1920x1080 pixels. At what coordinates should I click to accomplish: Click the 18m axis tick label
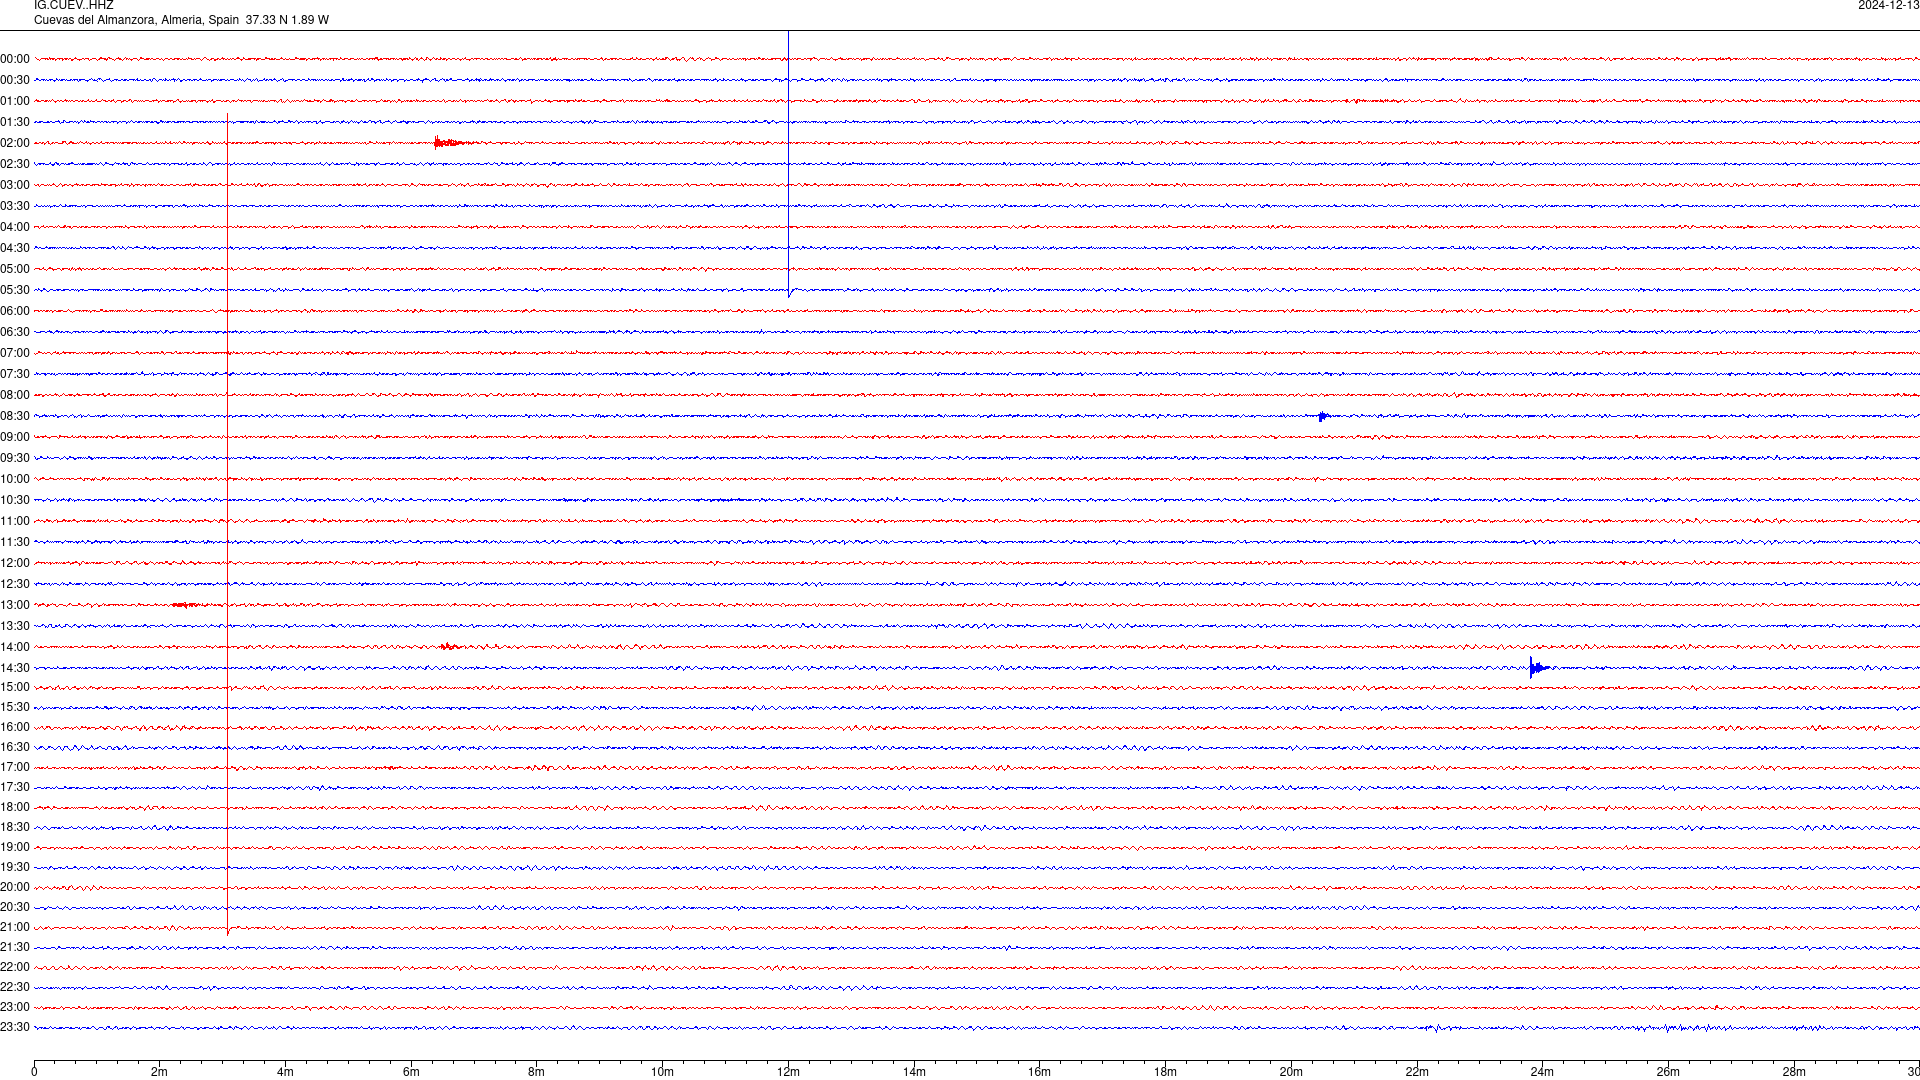point(1165,1072)
